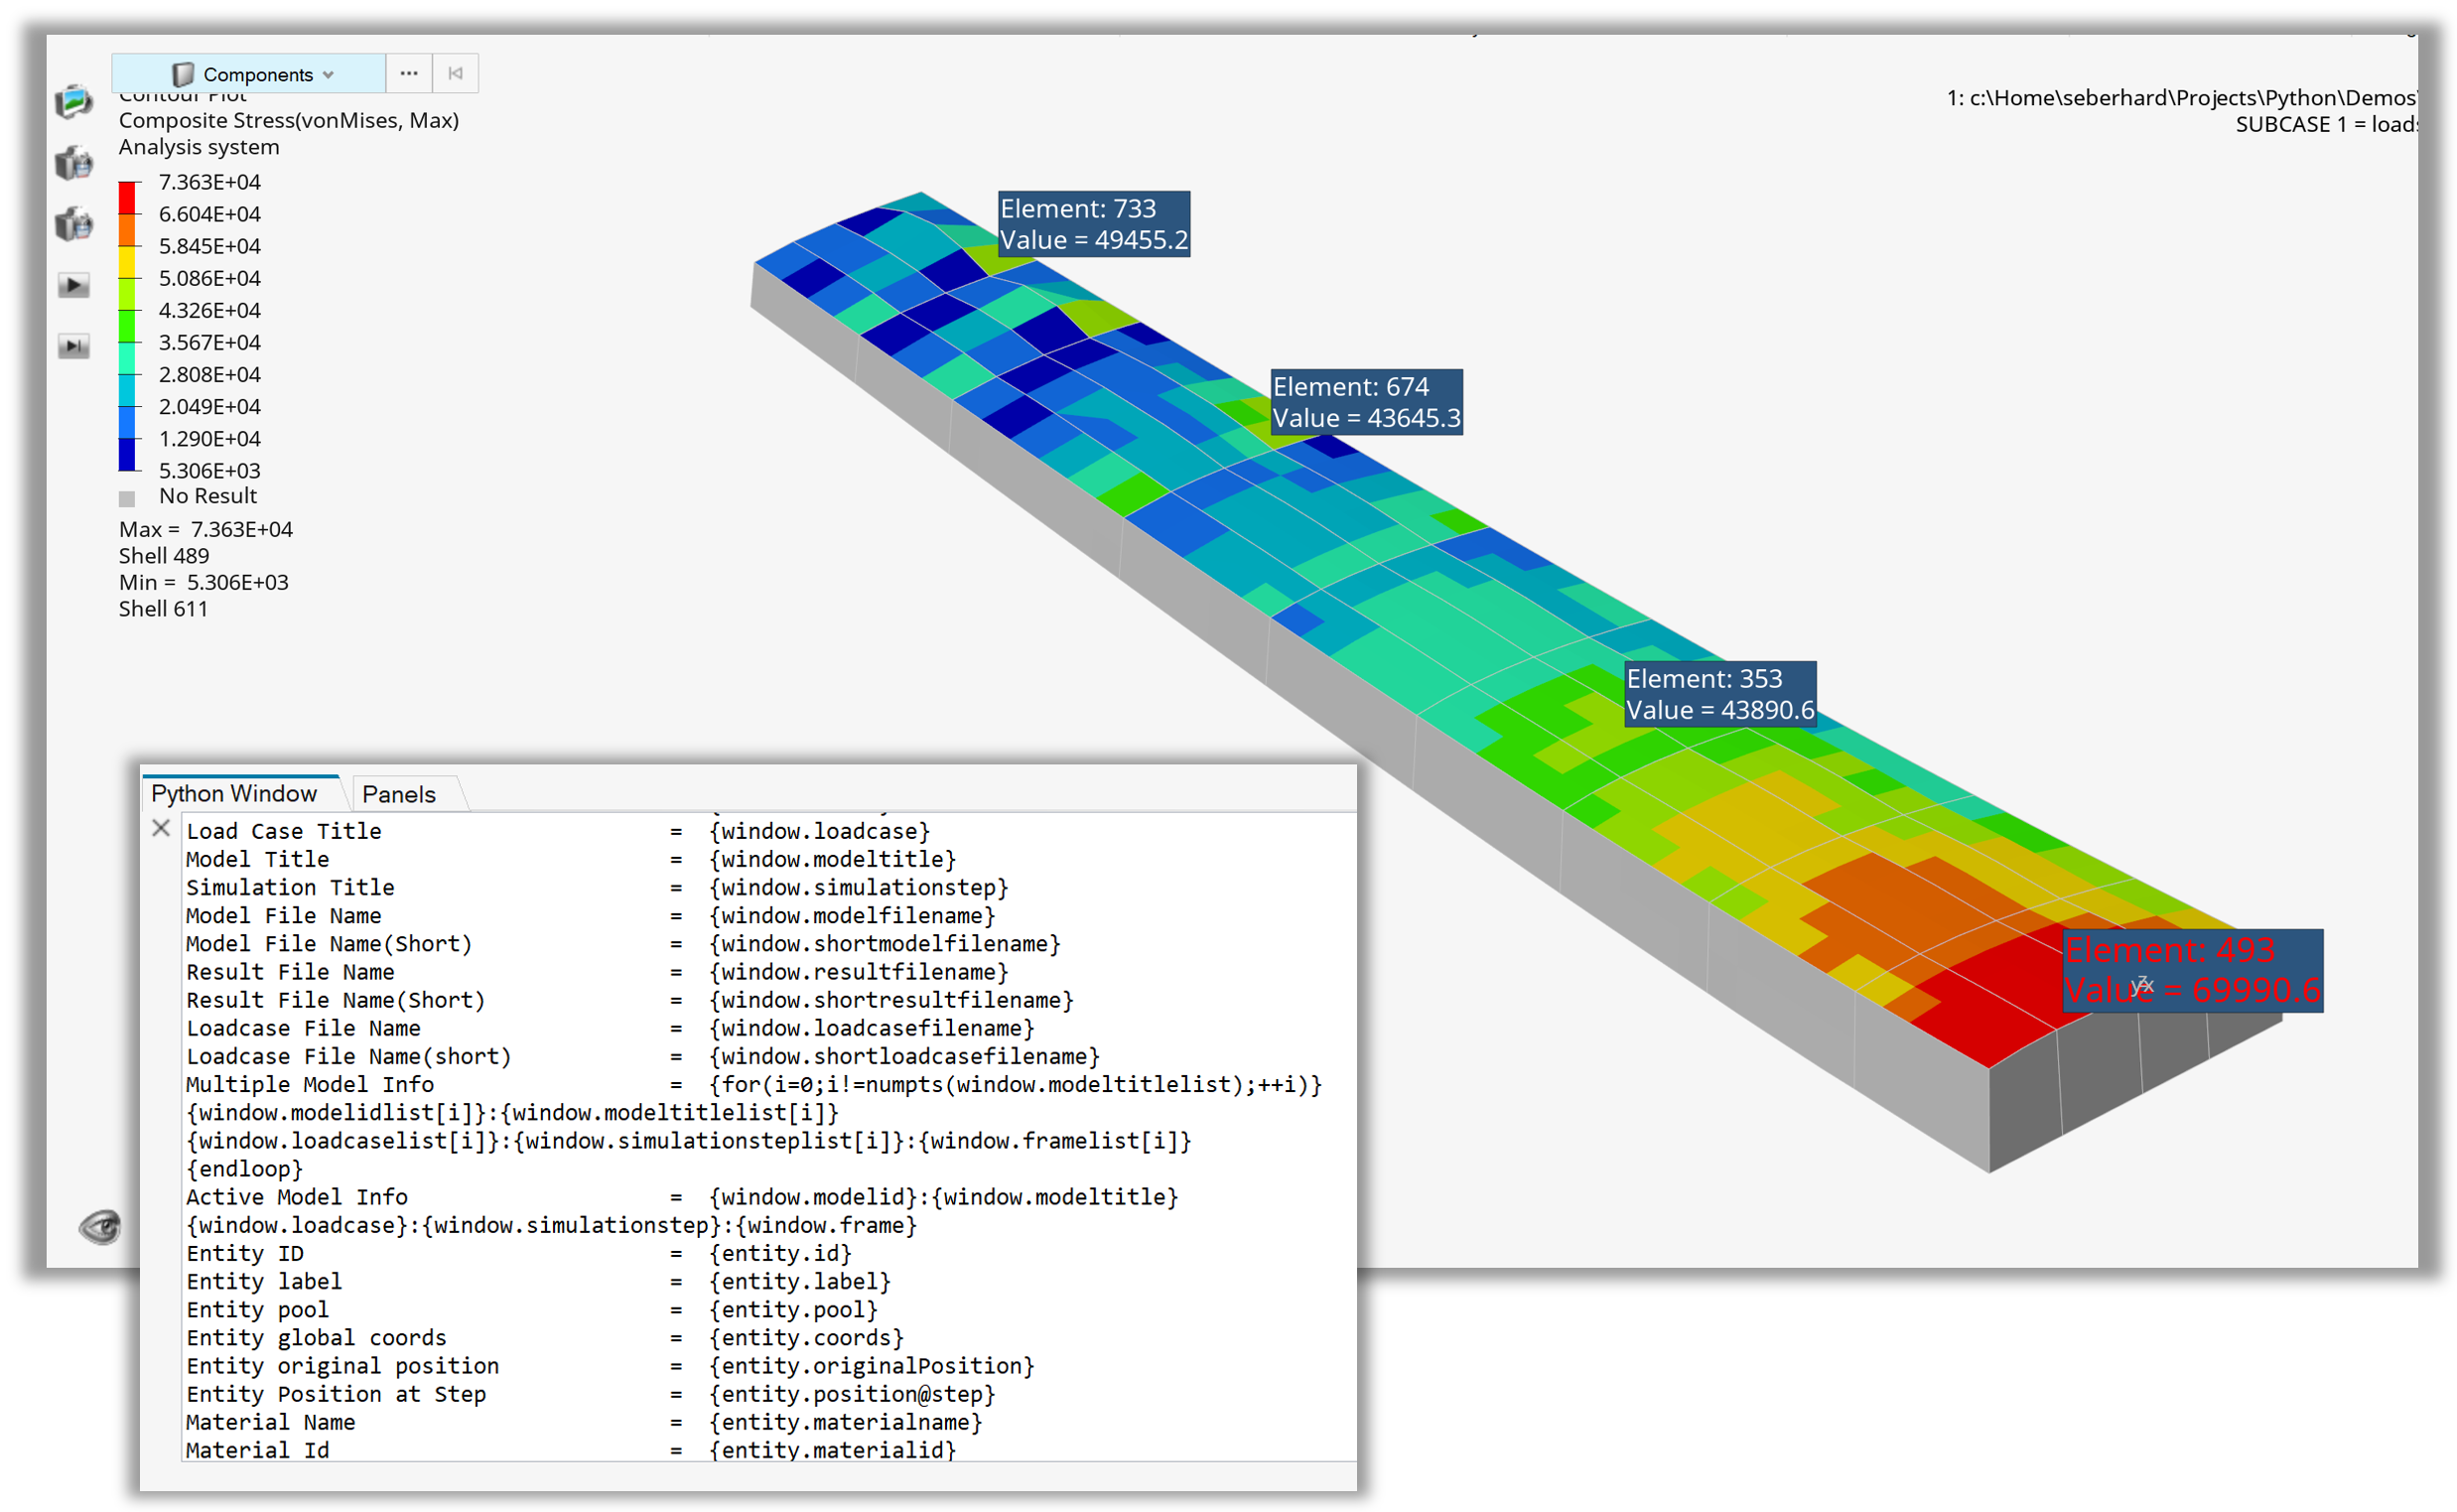Click the image capture icon with landscape picture

73,101
